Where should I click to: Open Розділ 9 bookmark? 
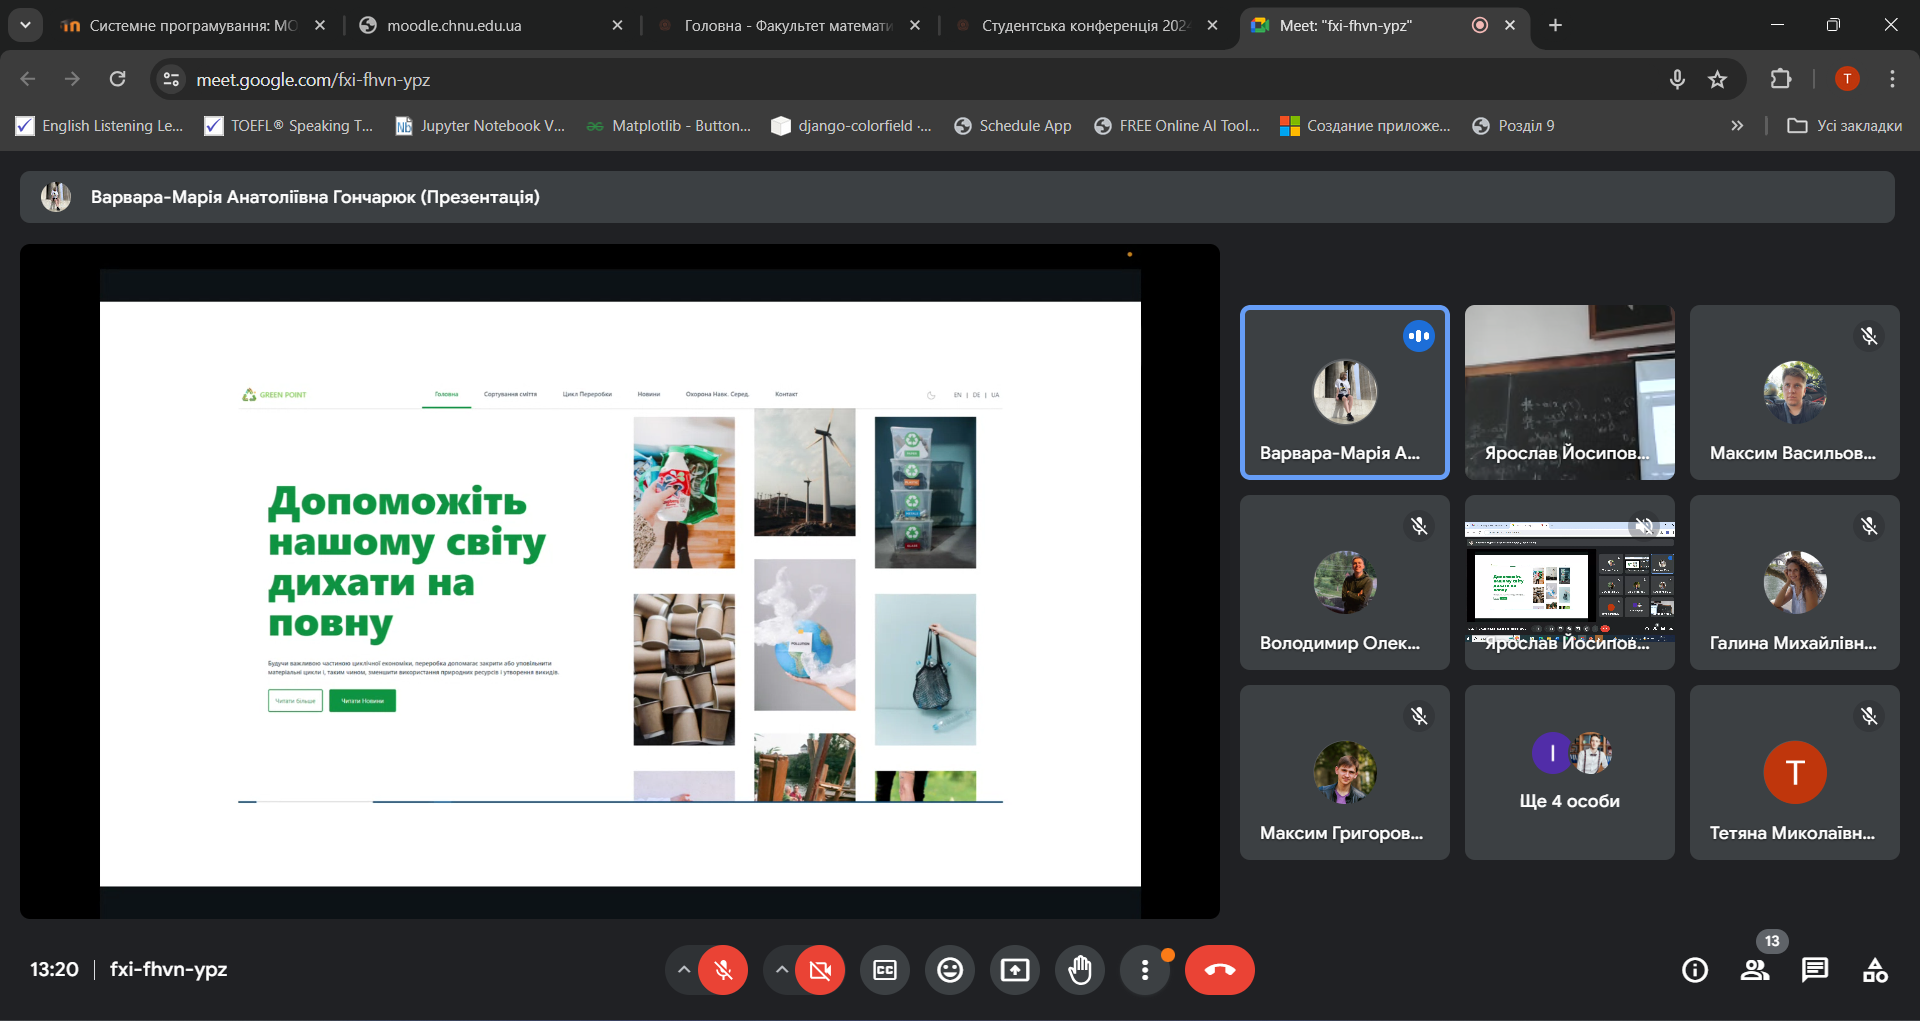[x=1513, y=126]
